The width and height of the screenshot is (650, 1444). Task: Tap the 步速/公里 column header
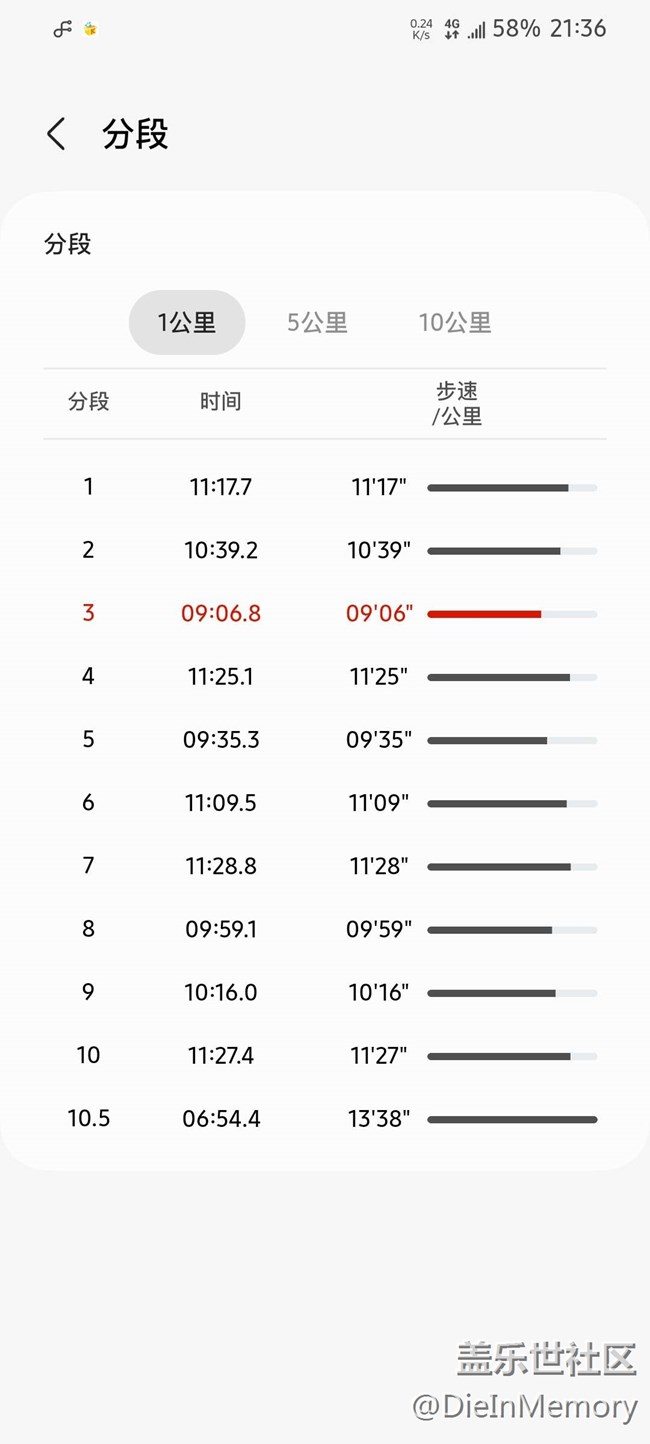pyautogui.click(x=457, y=403)
